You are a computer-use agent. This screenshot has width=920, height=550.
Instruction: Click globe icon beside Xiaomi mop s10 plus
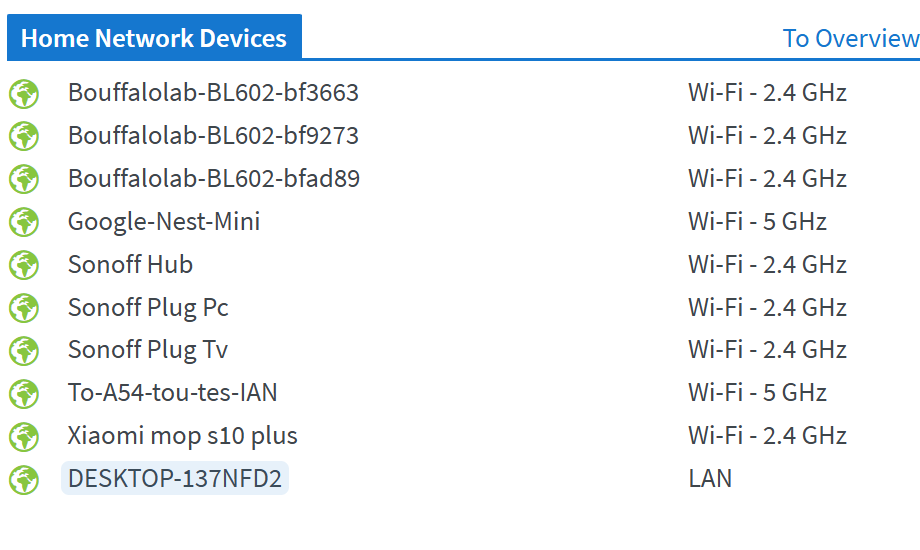[x=24, y=437]
